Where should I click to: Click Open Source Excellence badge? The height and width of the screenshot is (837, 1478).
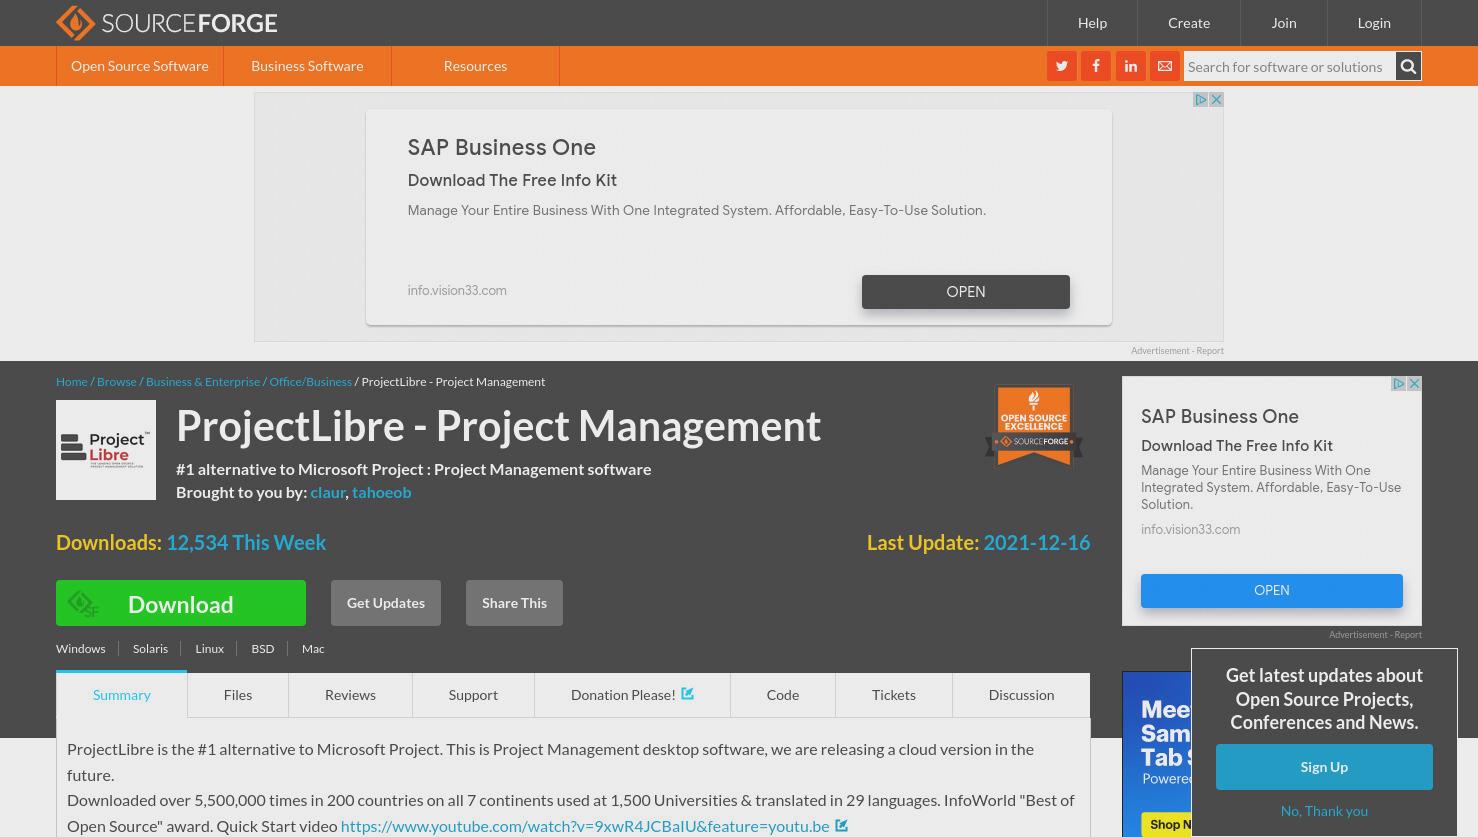1034,426
